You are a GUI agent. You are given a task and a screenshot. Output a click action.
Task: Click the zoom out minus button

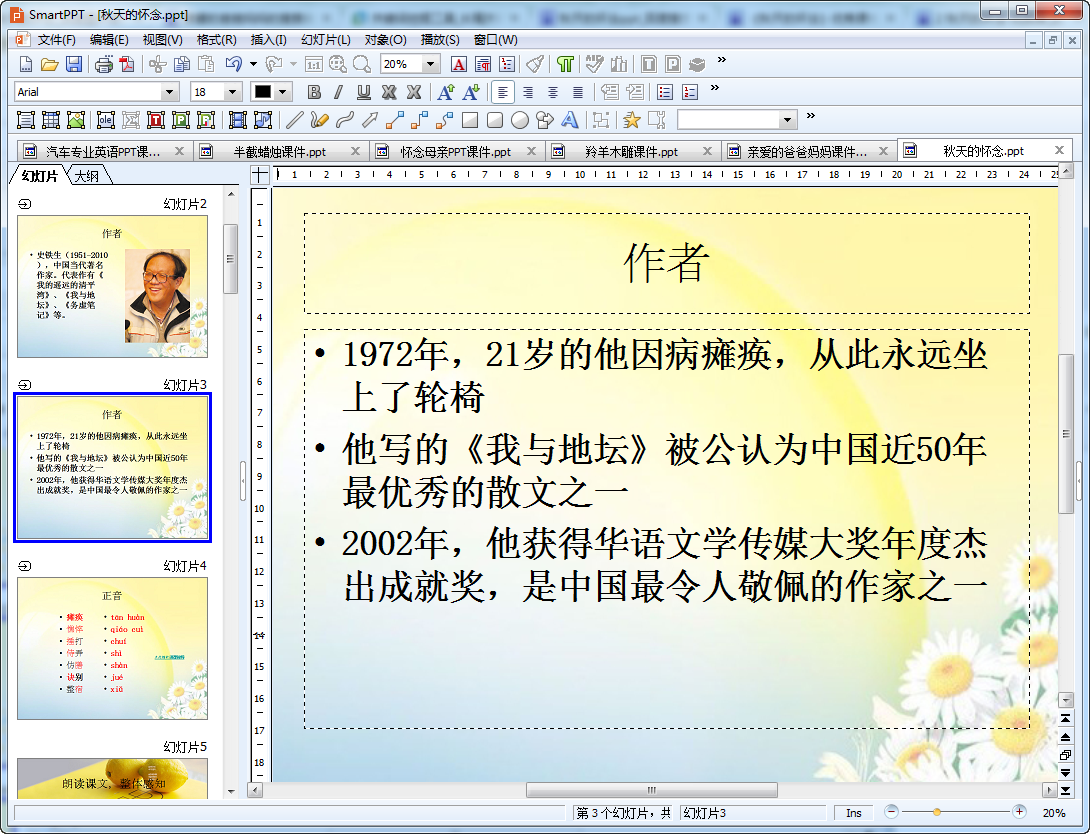tap(891, 812)
